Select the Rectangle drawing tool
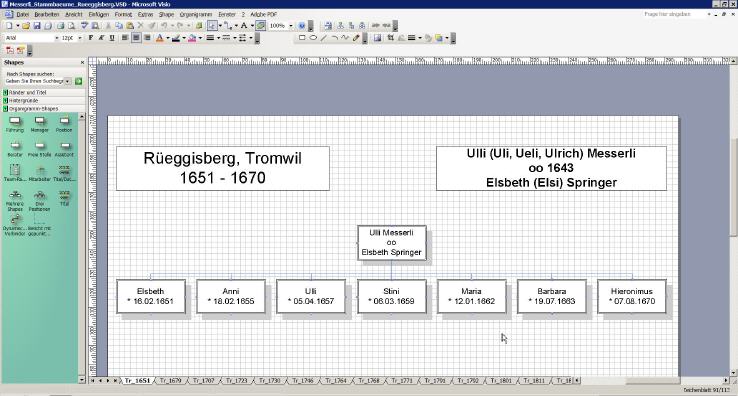This screenshot has height=396, width=738. pos(302,38)
